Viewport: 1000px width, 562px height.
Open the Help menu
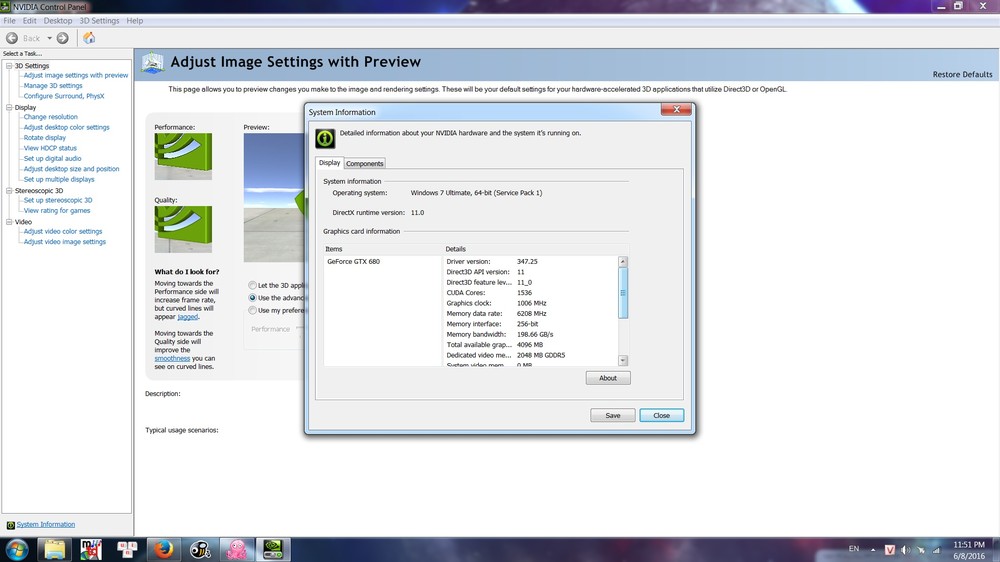tap(135, 20)
